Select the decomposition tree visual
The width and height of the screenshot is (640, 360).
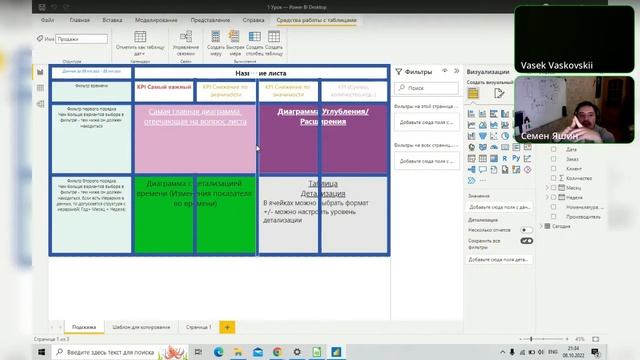point(471,169)
